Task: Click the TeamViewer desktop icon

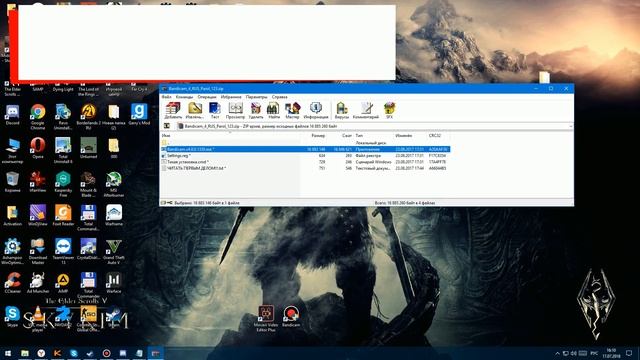Action: pos(63,252)
